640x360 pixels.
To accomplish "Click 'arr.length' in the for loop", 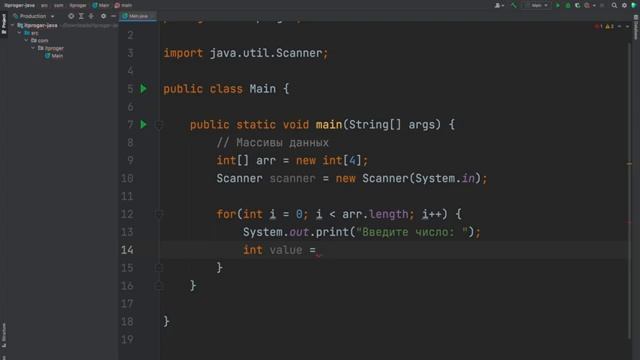I will 375,214.
